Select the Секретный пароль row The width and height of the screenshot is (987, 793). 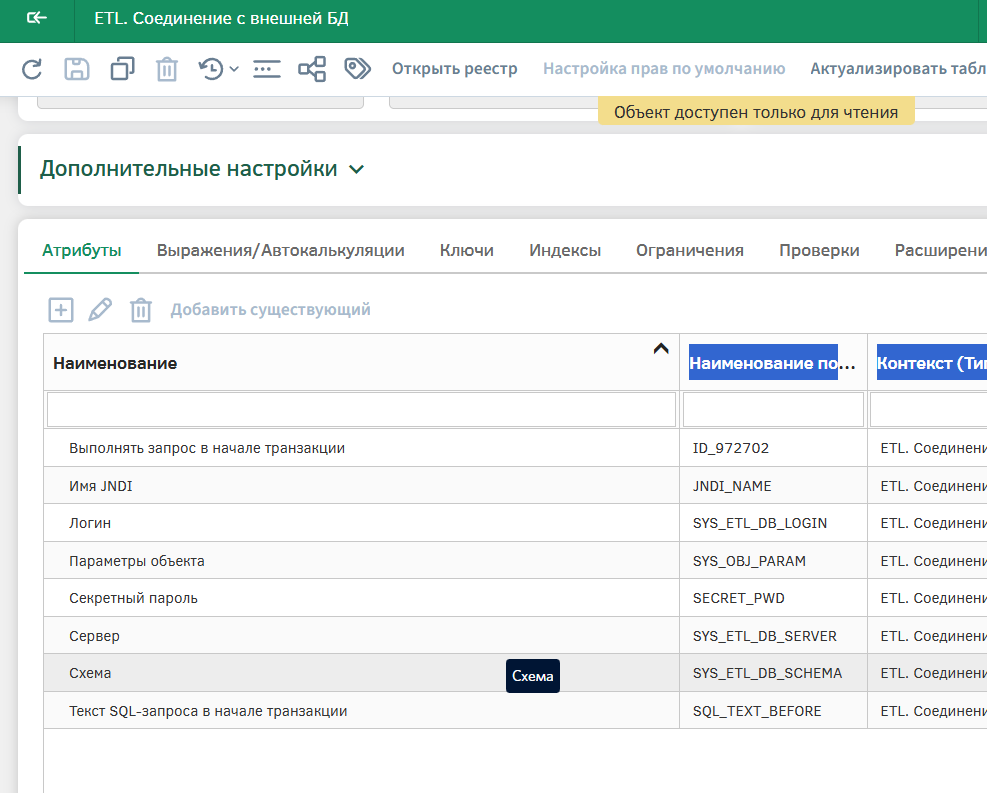tap(133, 598)
